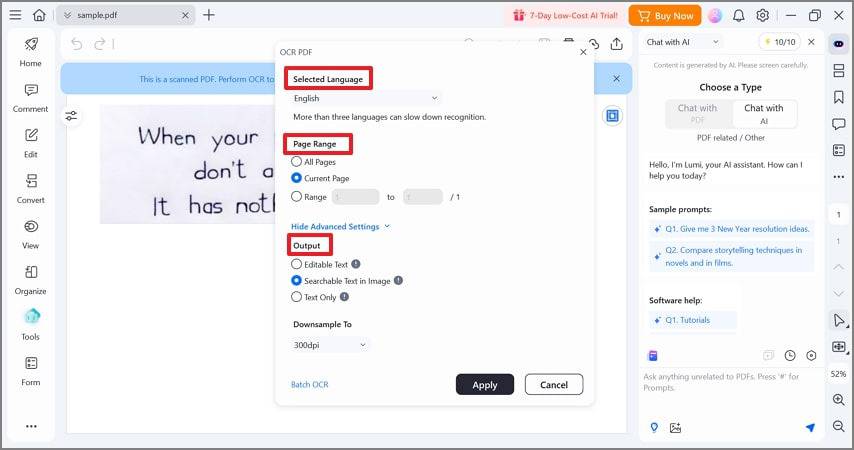Switch to Chat with PDF tab
The height and width of the screenshot is (450, 854).
point(698,114)
